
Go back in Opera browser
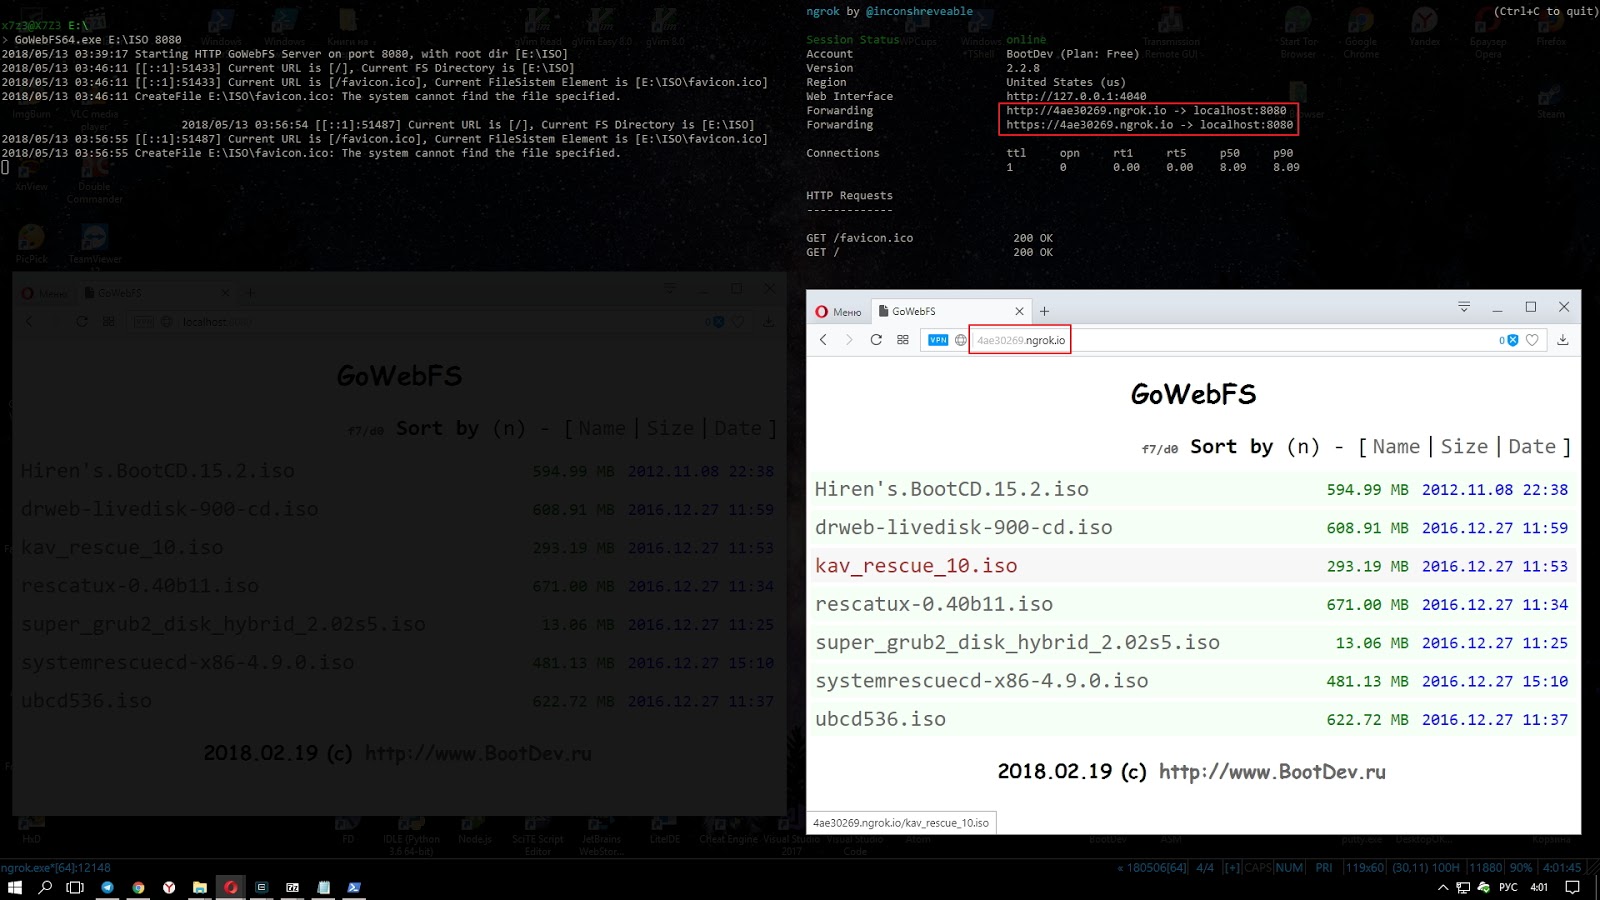click(x=823, y=340)
